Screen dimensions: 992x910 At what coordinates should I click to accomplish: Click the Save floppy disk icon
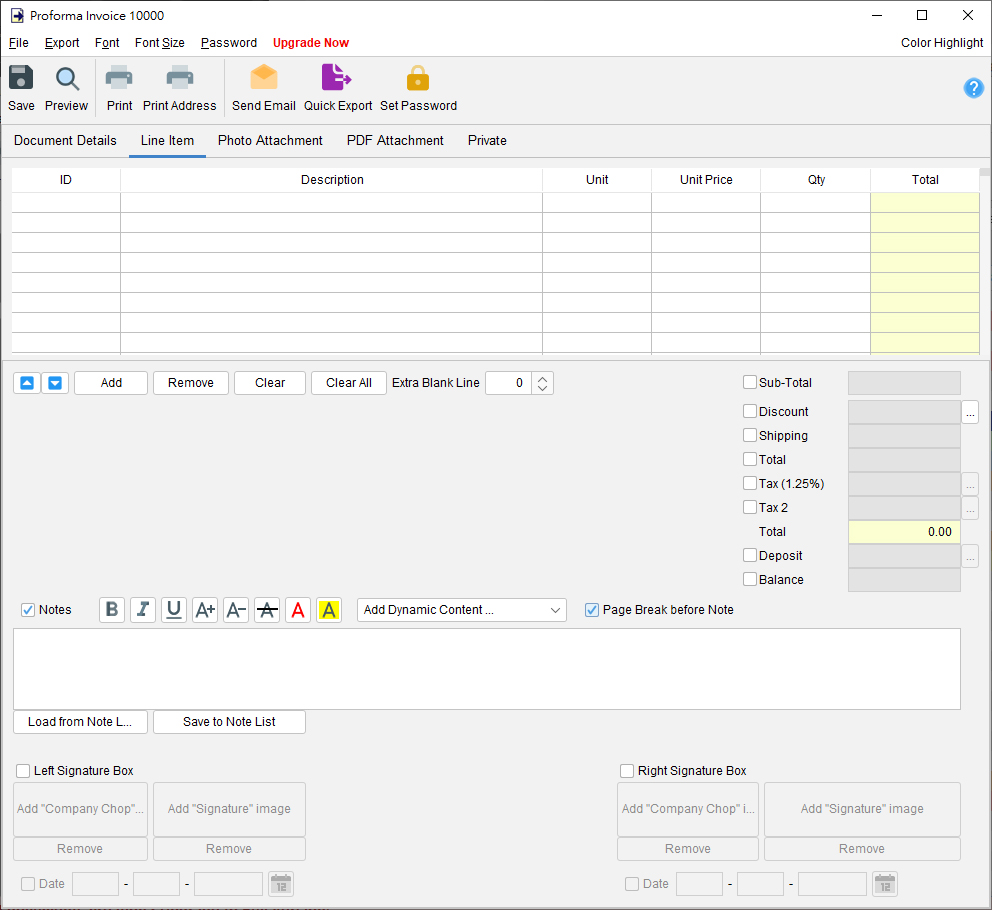[x=21, y=78]
